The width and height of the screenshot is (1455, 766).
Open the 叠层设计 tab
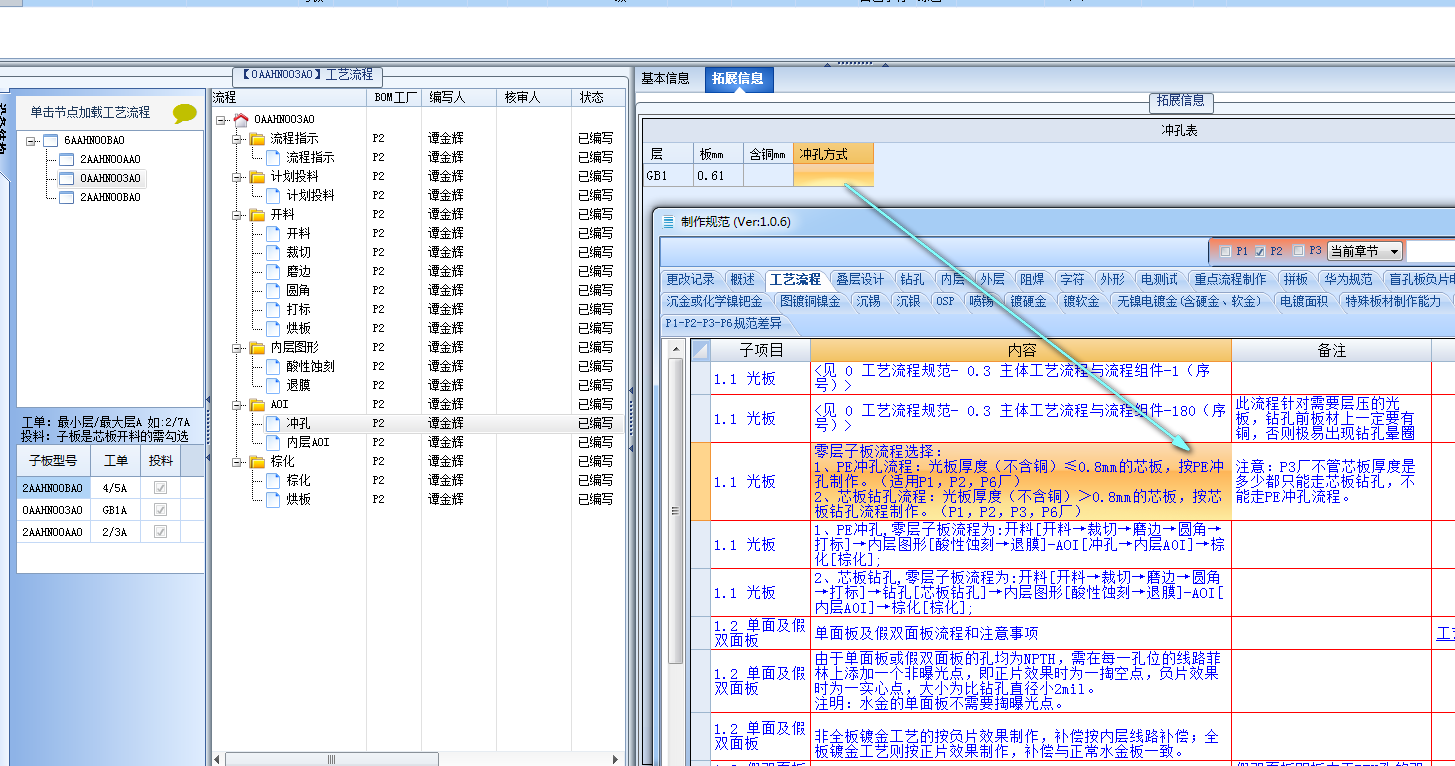860,280
